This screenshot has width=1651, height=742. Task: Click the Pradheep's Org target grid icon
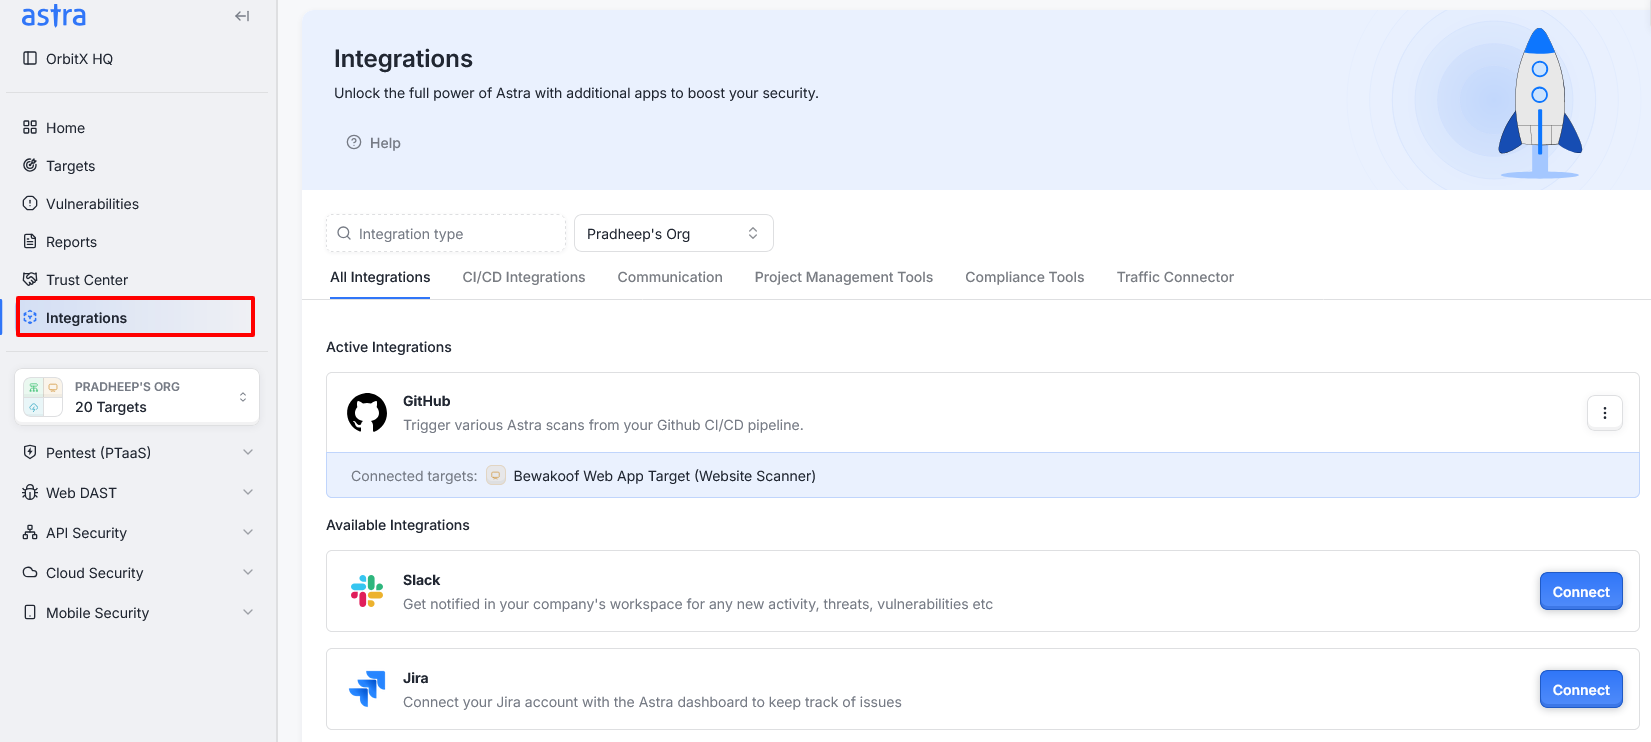pyautogui.click(x=43, y=397)
